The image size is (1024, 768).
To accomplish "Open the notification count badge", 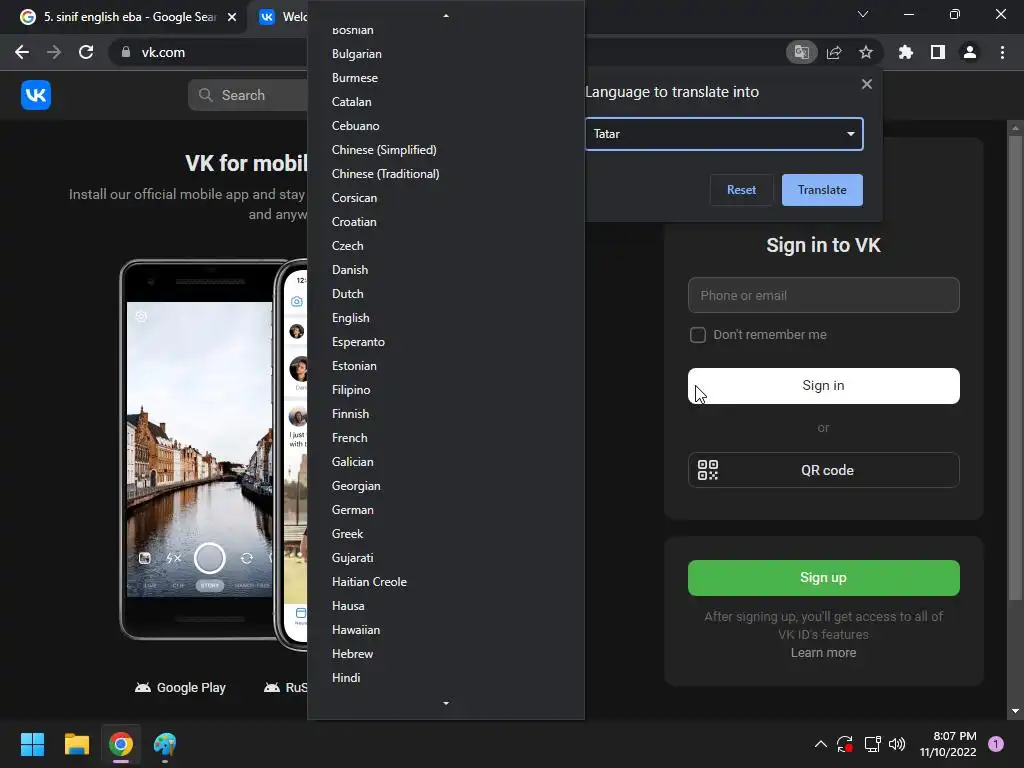I will (996, 744).
